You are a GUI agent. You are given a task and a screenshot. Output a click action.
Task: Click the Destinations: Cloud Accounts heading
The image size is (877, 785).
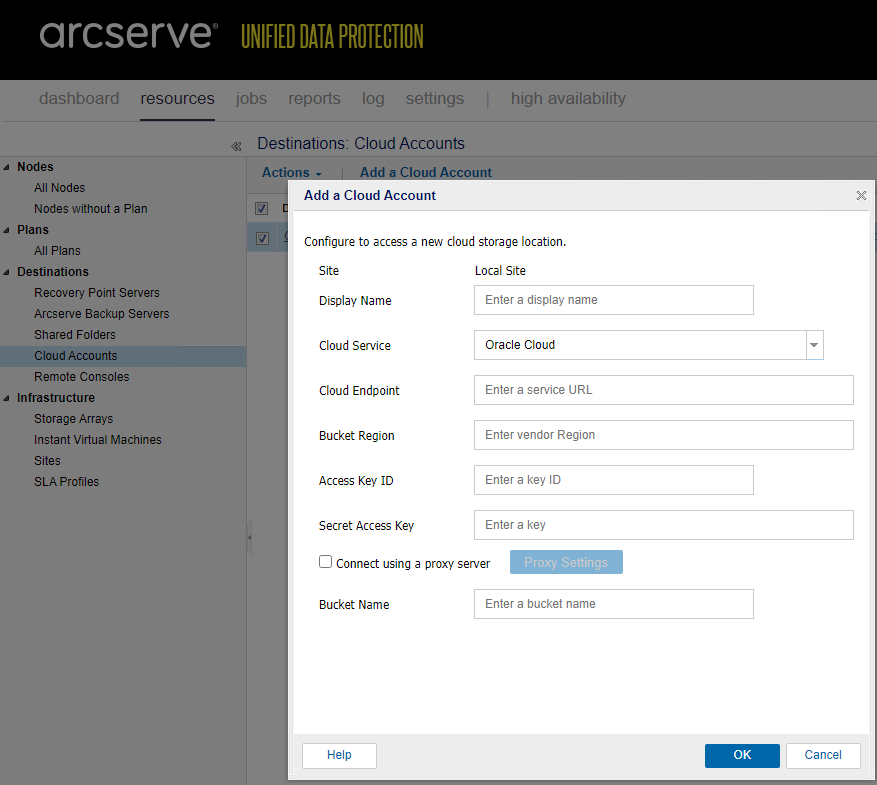tap(361, 143)
